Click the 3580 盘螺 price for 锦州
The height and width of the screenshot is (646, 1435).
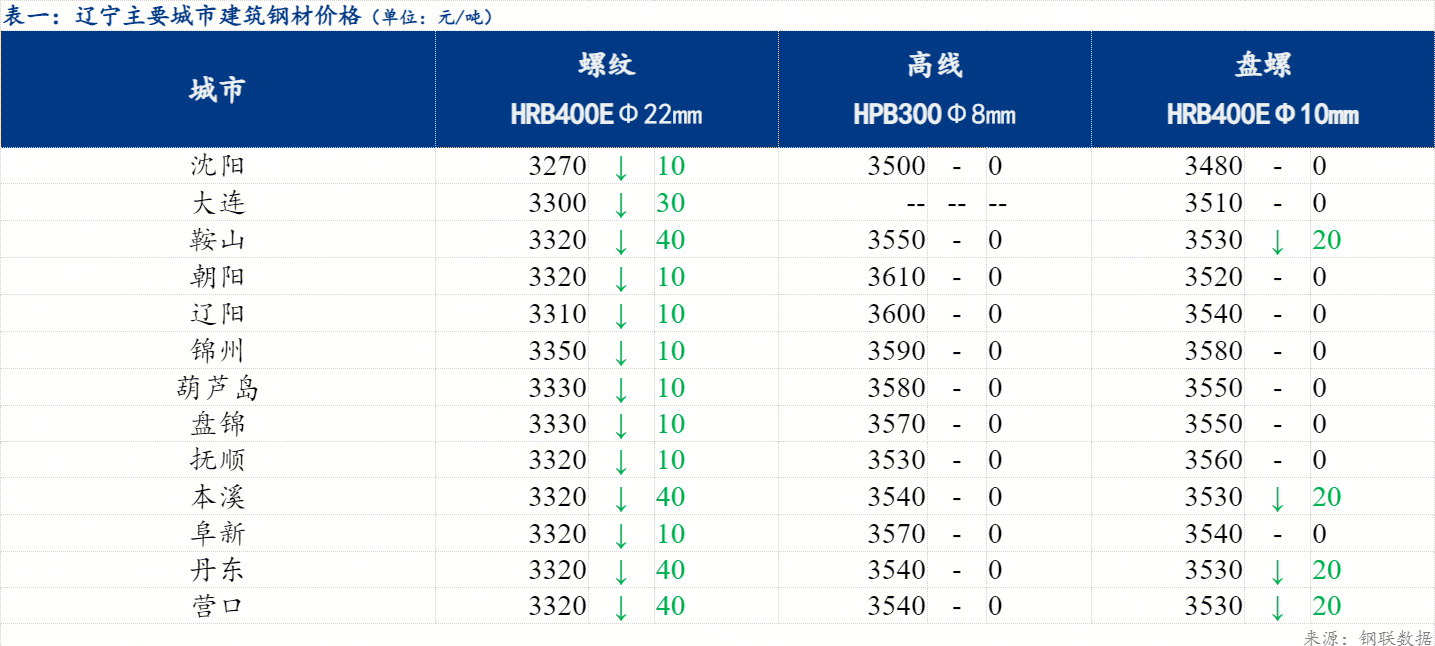coord(1213,351)
